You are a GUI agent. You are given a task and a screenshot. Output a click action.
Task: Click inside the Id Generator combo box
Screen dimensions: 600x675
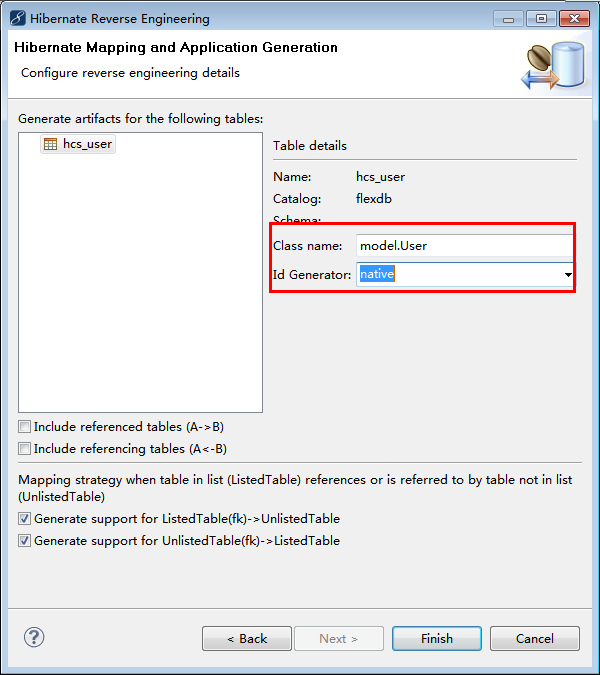459,275
